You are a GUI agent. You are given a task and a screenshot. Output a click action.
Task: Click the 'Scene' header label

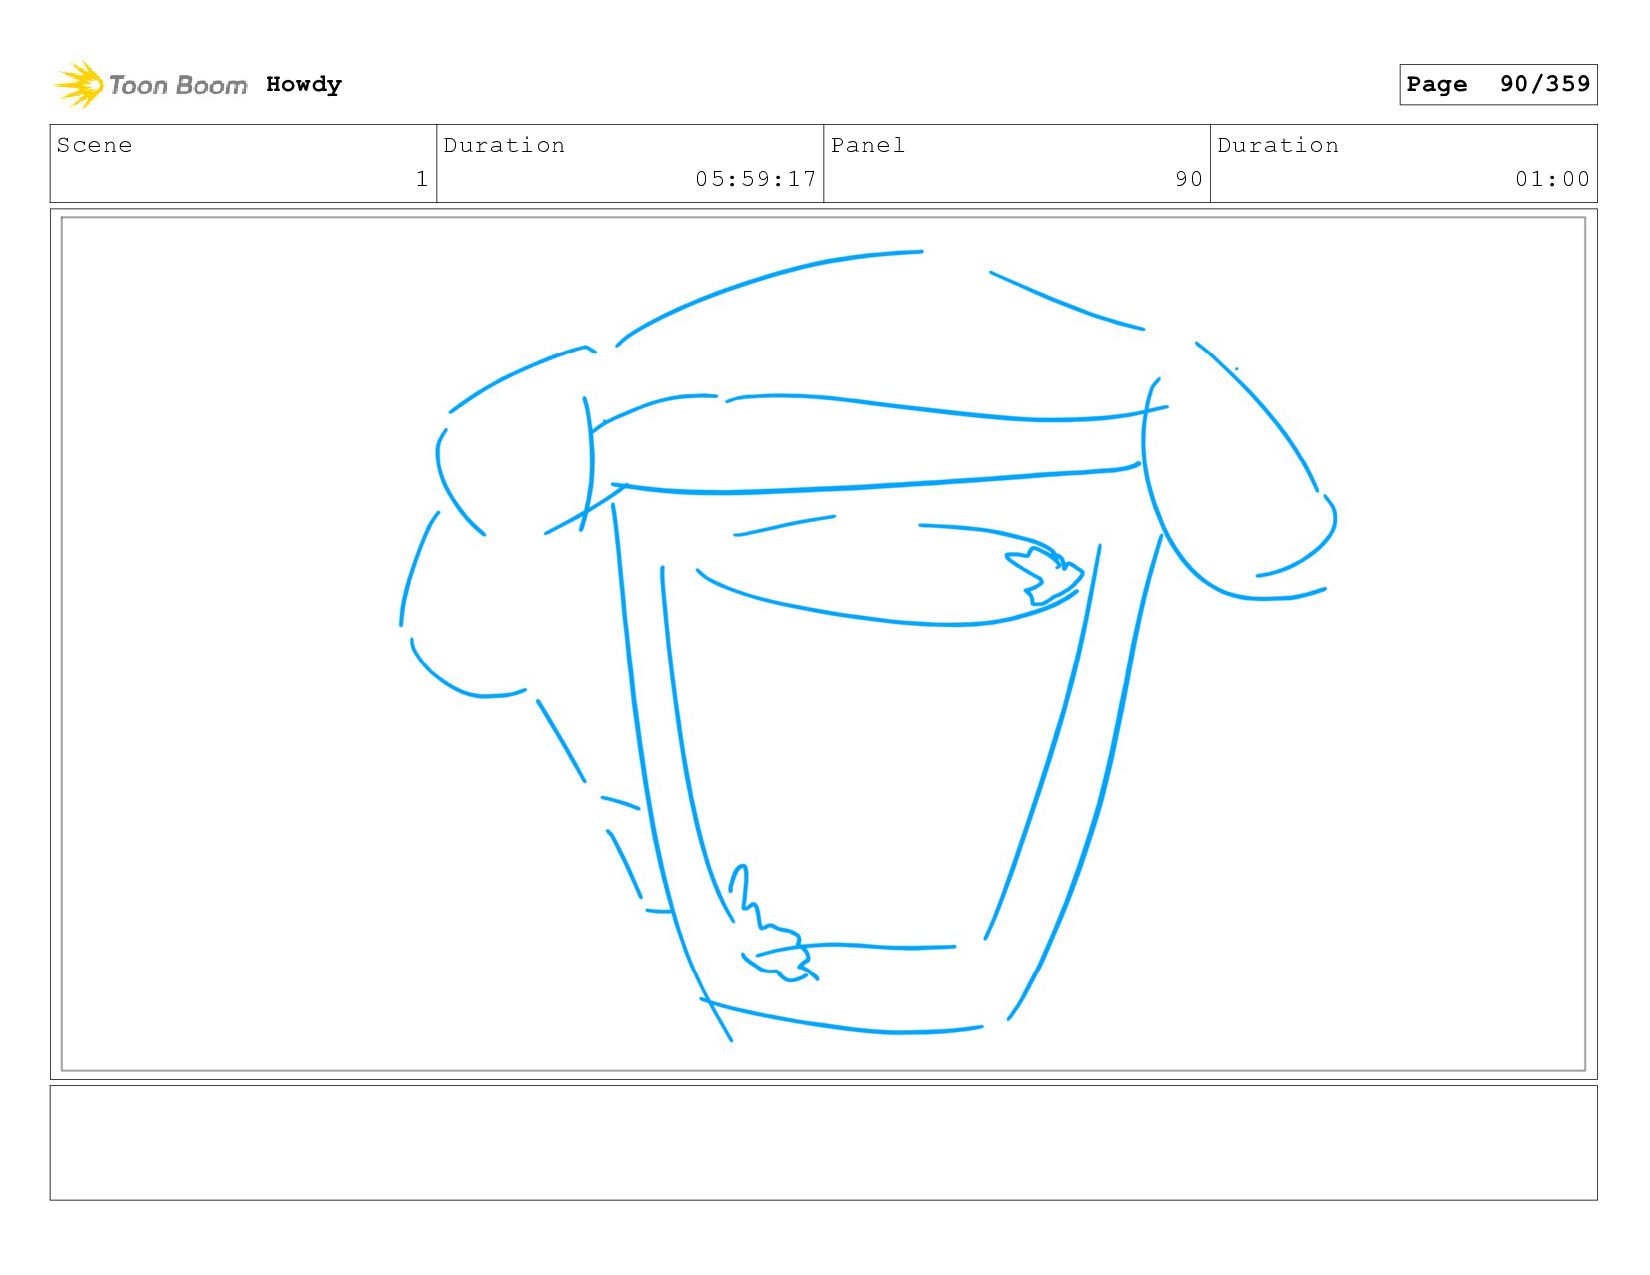tap(94, 146)
